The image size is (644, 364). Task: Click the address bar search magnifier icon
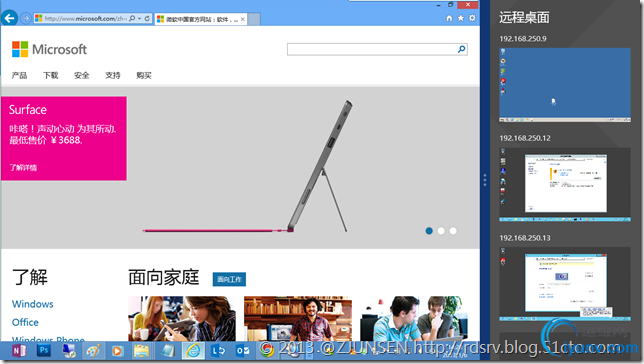coord(132,18)
